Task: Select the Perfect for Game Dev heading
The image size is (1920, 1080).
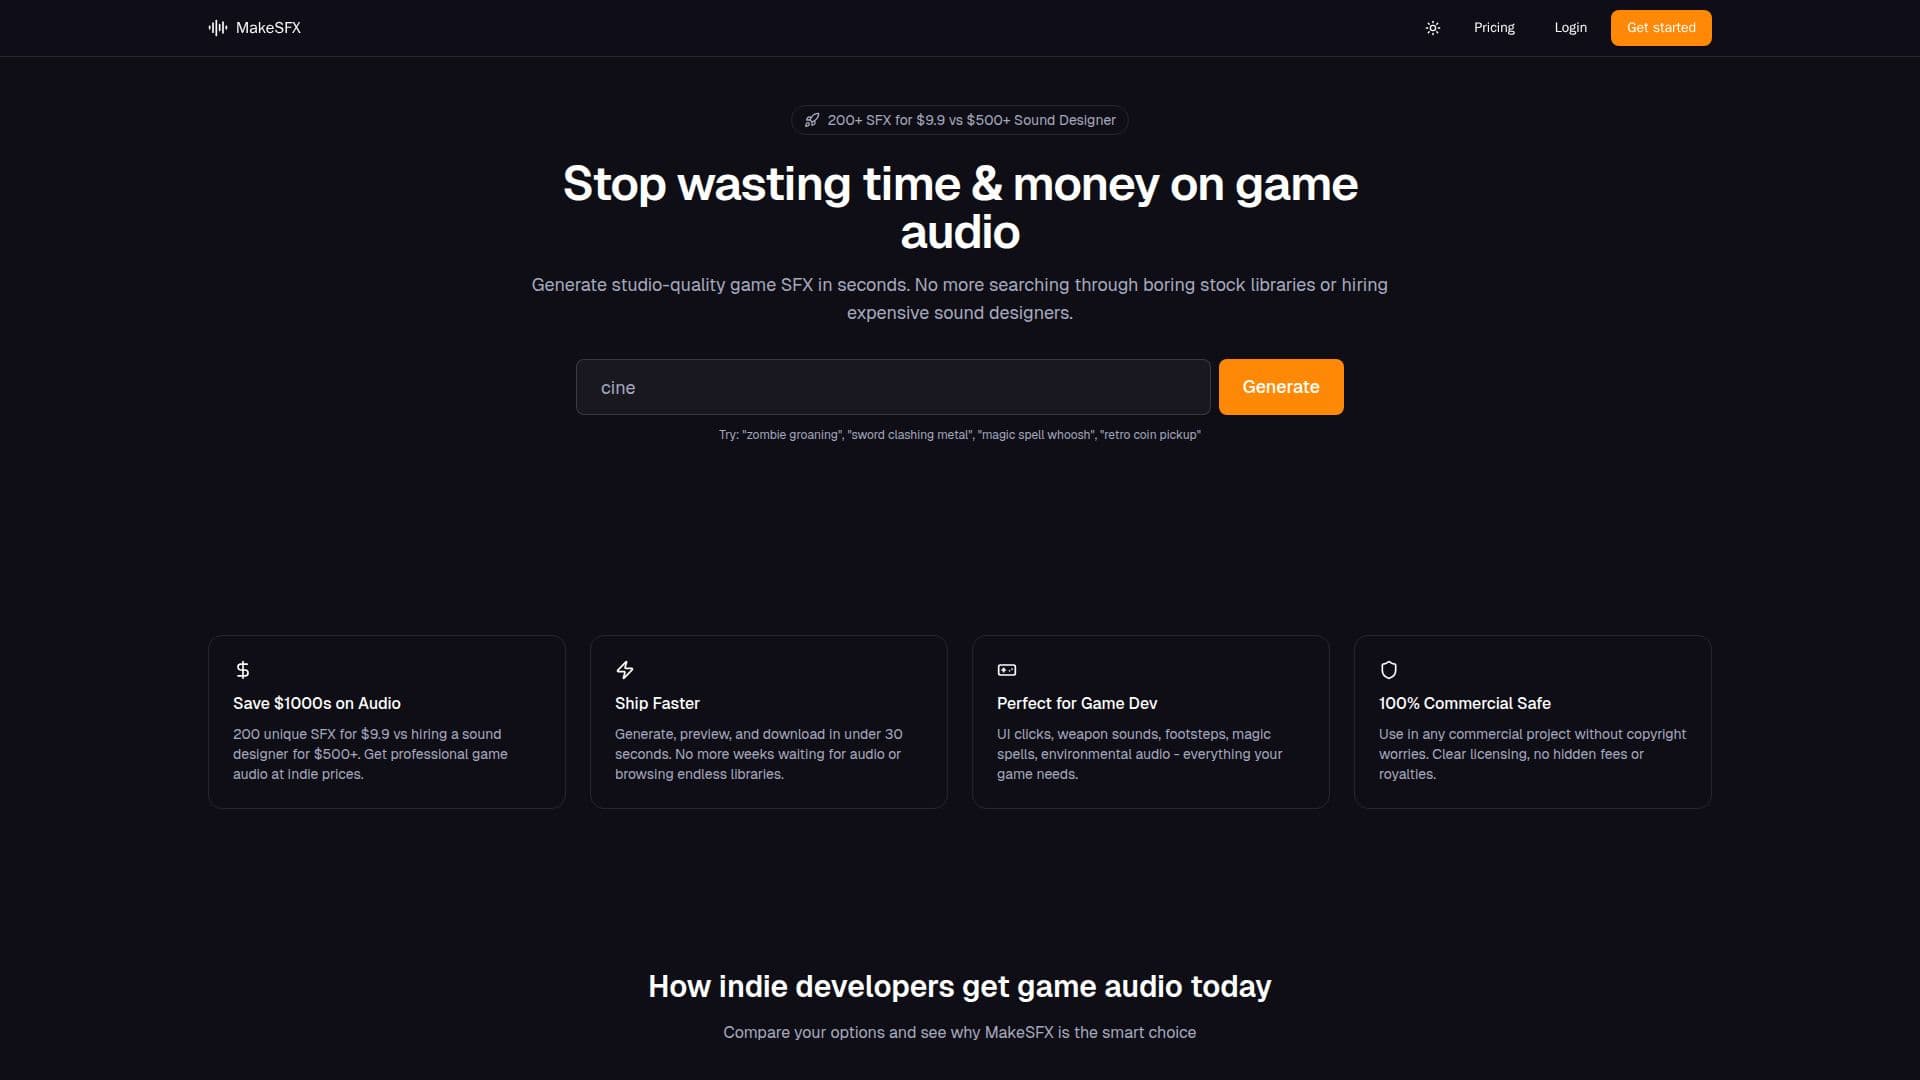Action: coord(1077,703)
